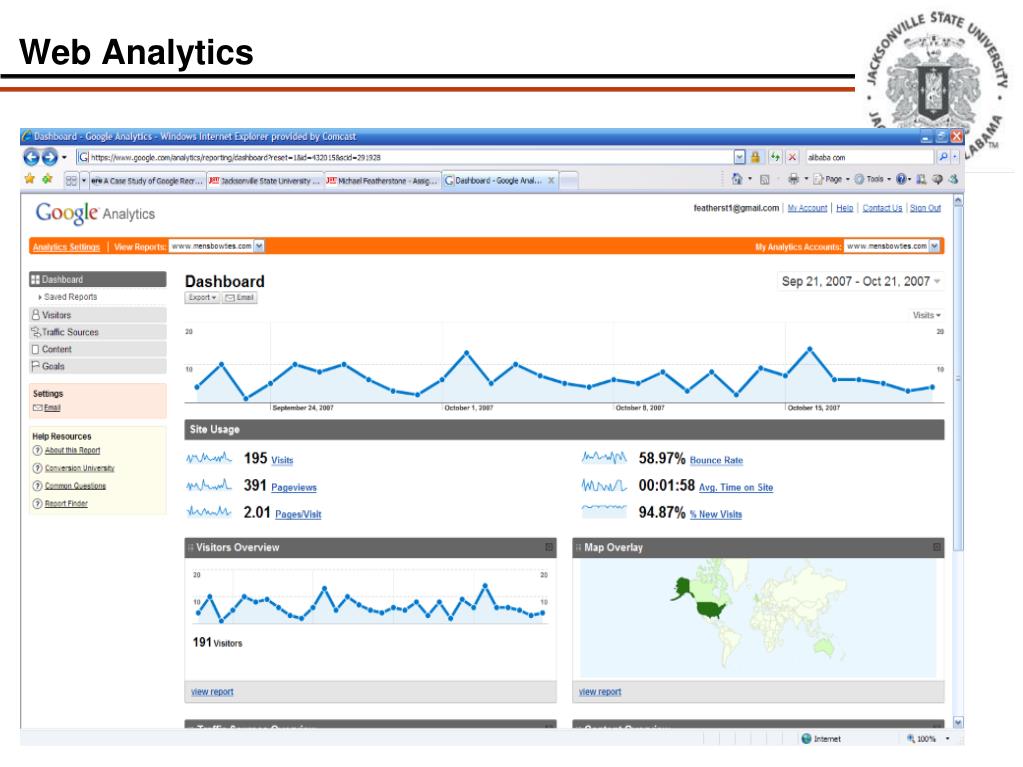Click the Contact Us link
Image resolution: width=1023 pixels, height=767 pixels.
(882, 208)
